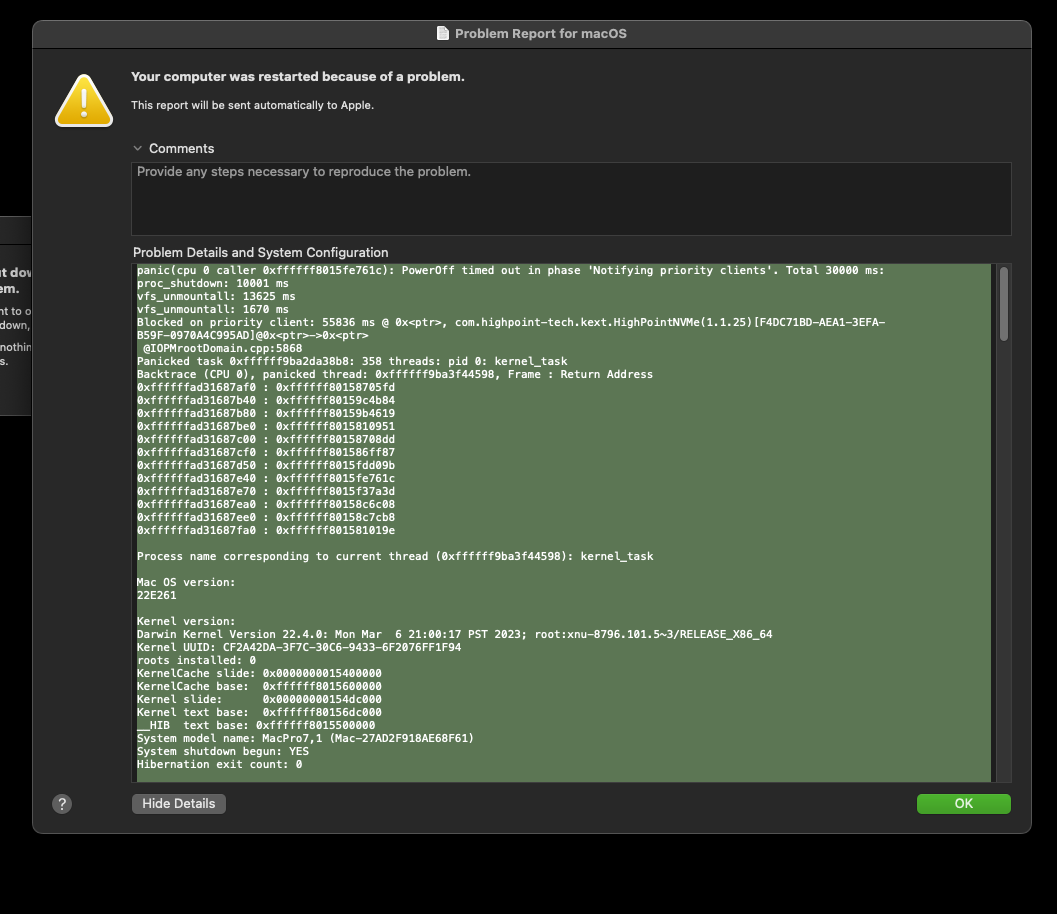Click the 'proc_shutdown: 10001 ms' line
This screenshot has width=1057, height=914.
click(x=213, y=283)
